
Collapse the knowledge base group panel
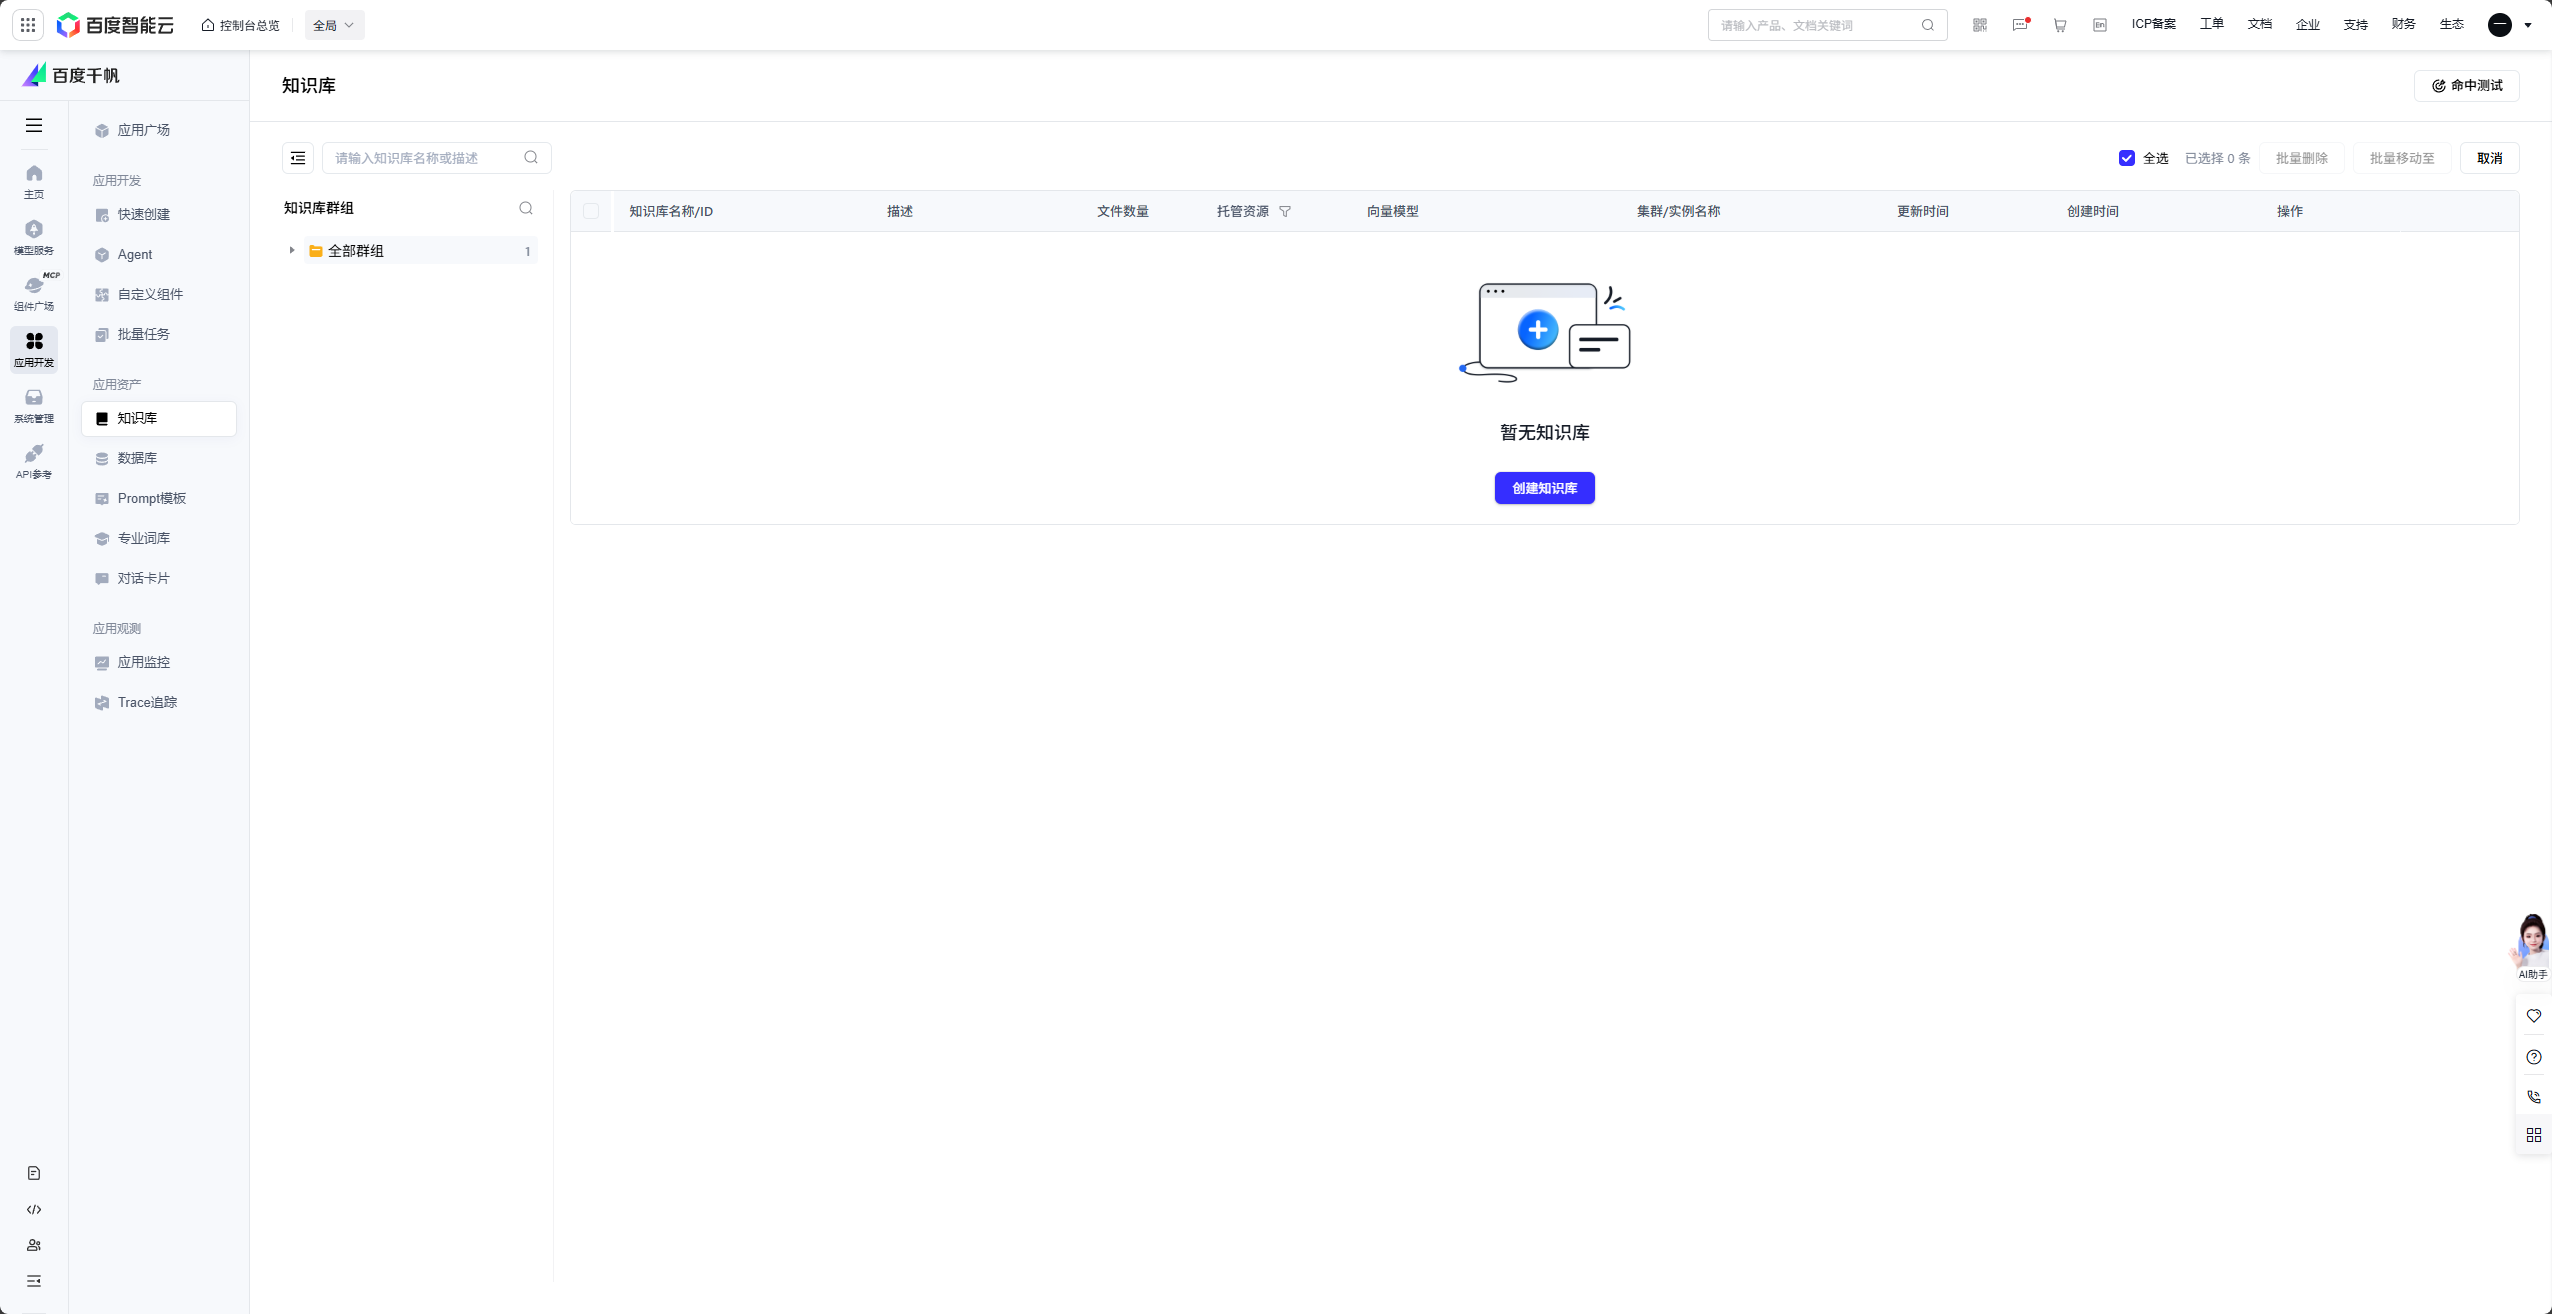click(x=298, y=158)
